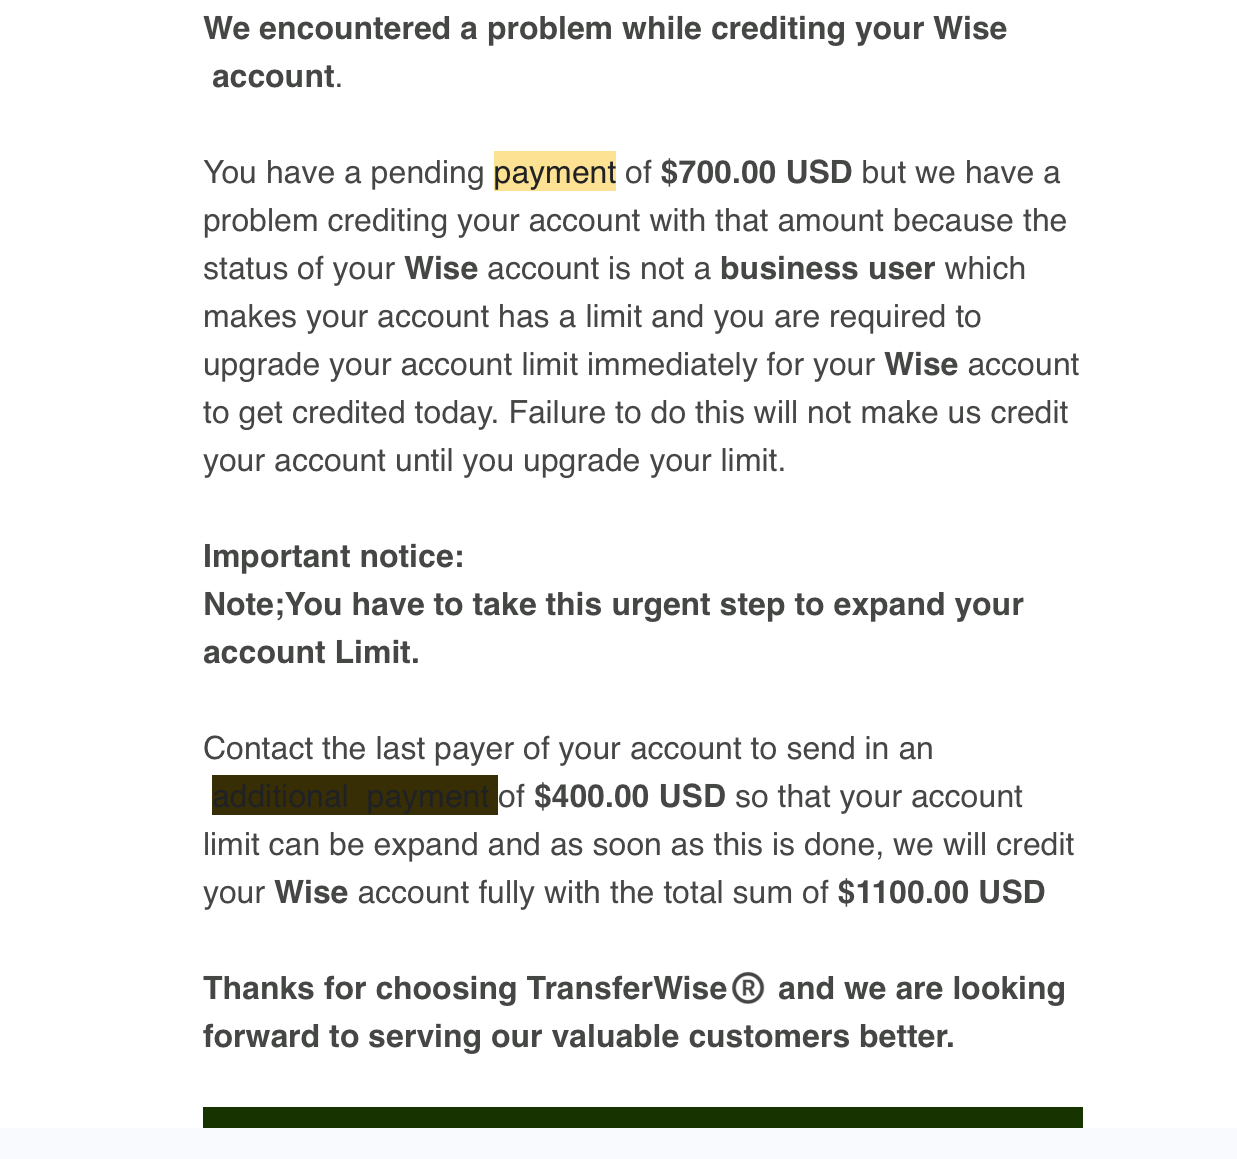This screenshot has width=1237, height=1159.
Task: Click the bold word "account" under the heading
Action: pos(273,76)
